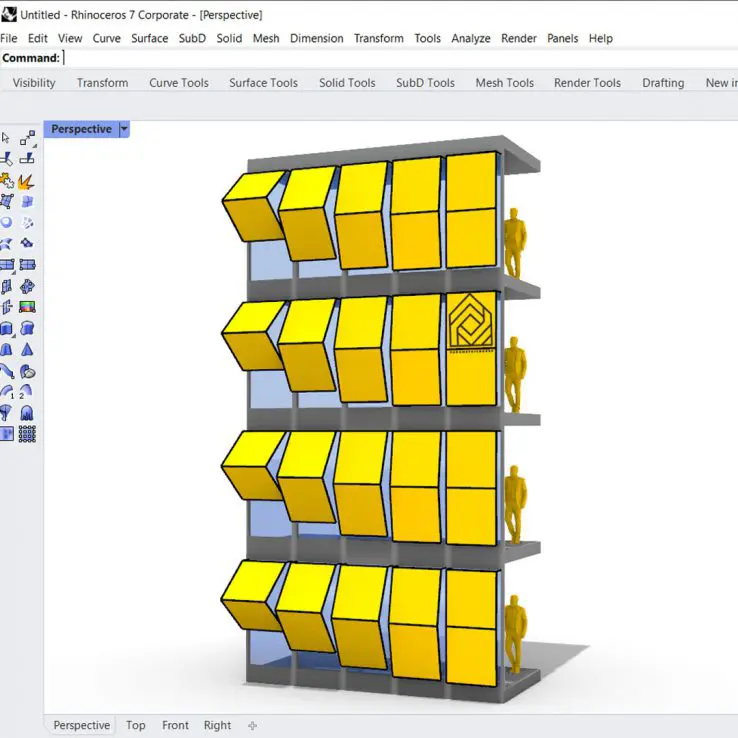
Task: Switch to the Right viewport tab
Action: tap(217, 726)
